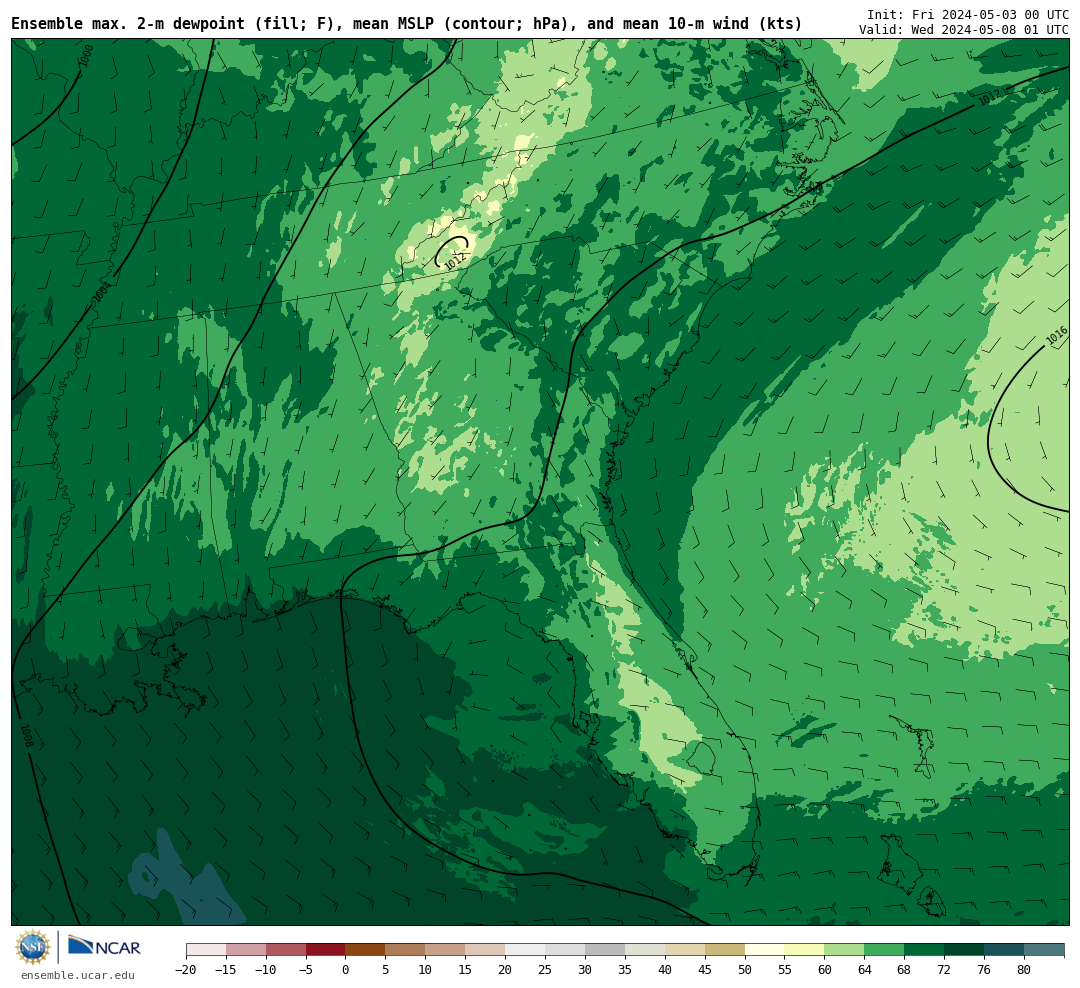Click Lake Okeechobee outline in Florida

coord(701,758)
